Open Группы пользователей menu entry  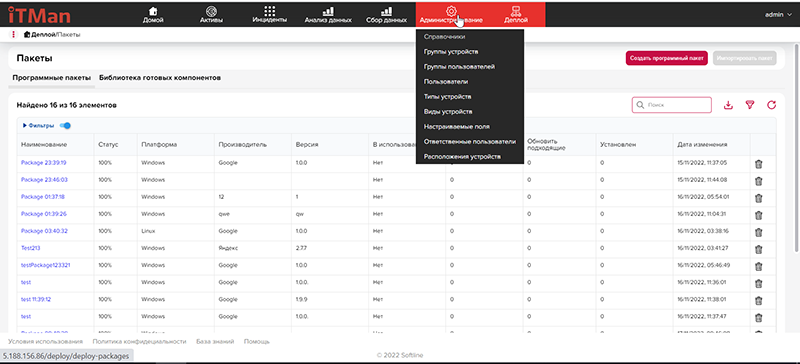tap(459, 66)
